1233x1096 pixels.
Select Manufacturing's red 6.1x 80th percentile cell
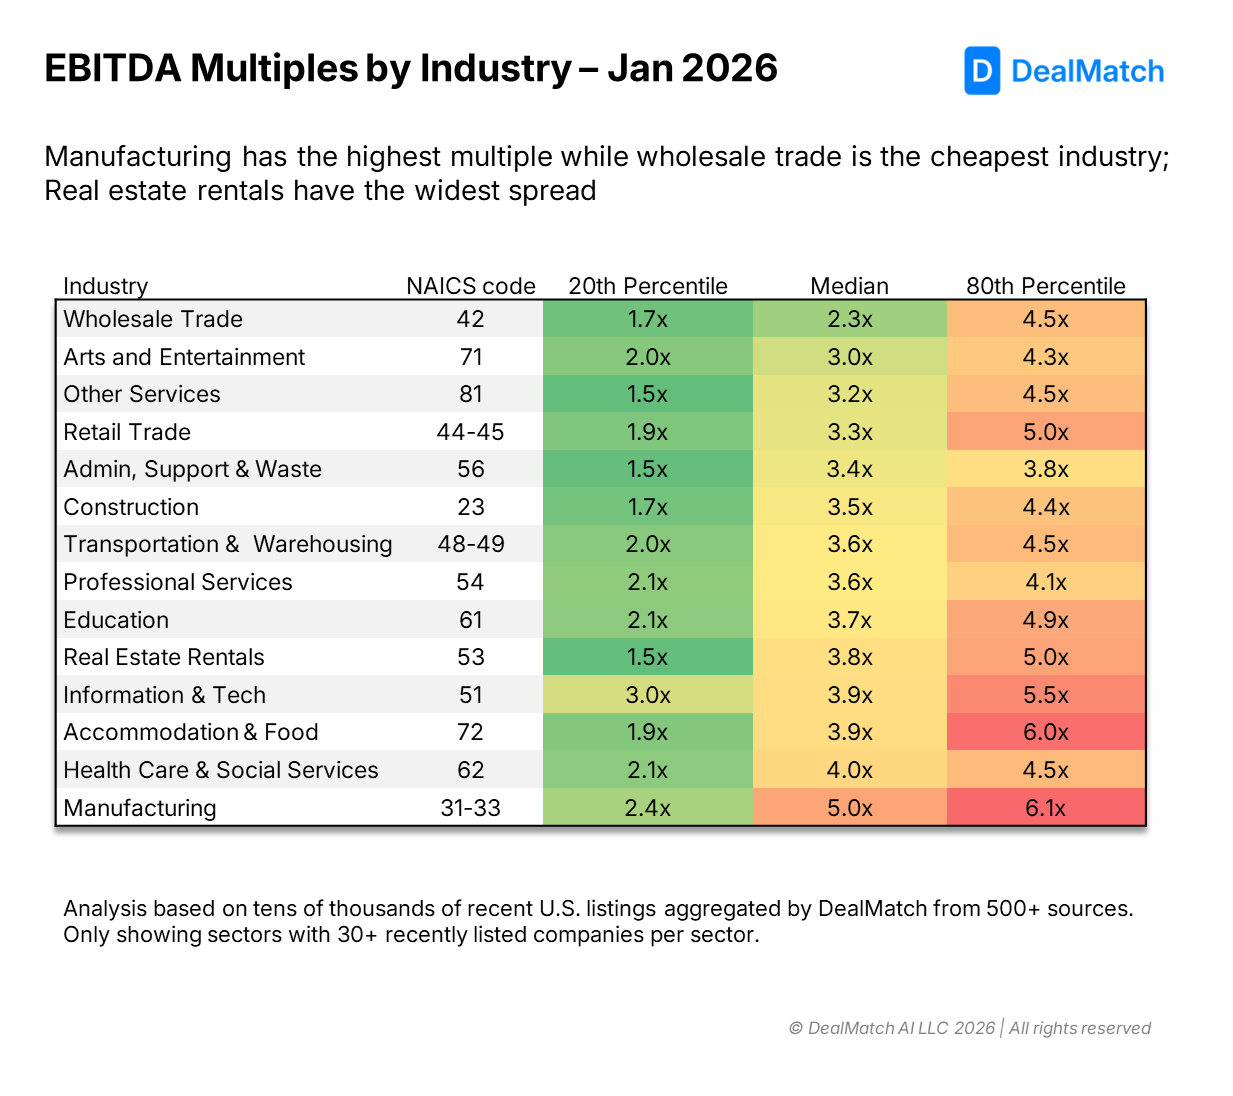(1045, 808)
